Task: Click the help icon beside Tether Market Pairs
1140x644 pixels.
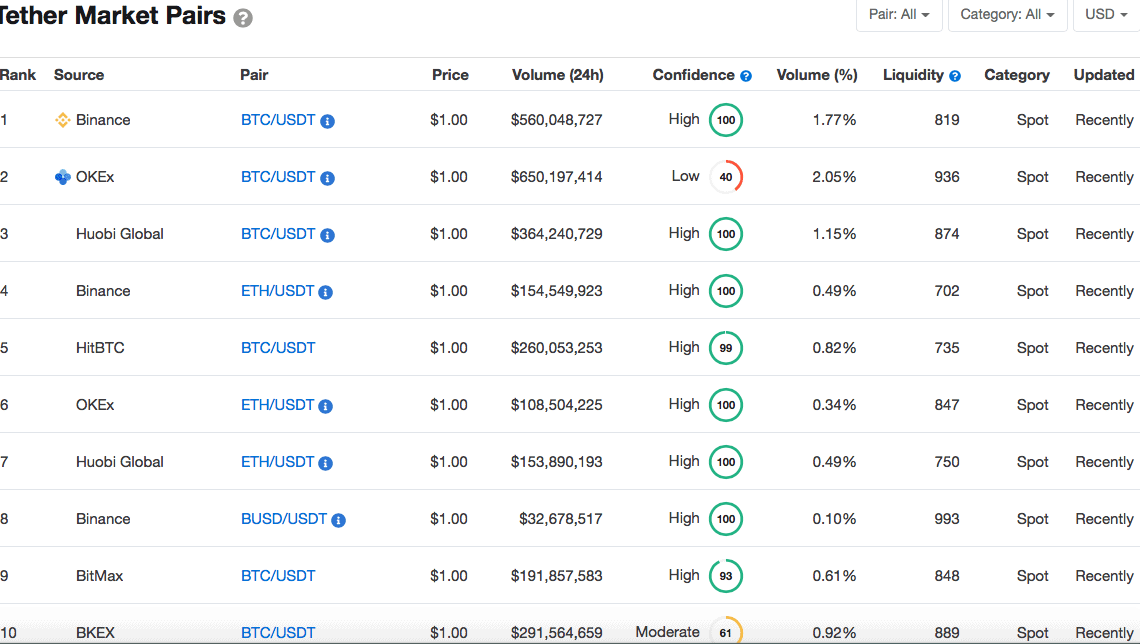Action: click(243, 18)
